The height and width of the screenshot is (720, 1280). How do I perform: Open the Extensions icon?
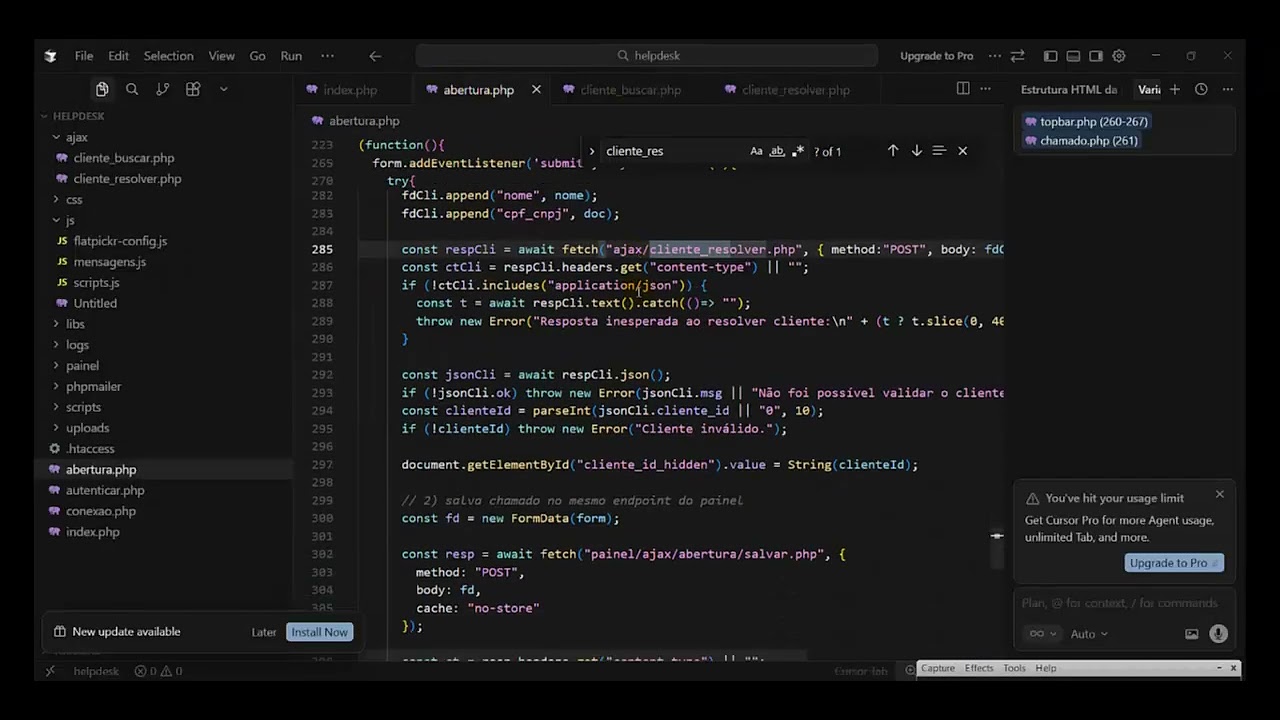(x=193, y=89)
